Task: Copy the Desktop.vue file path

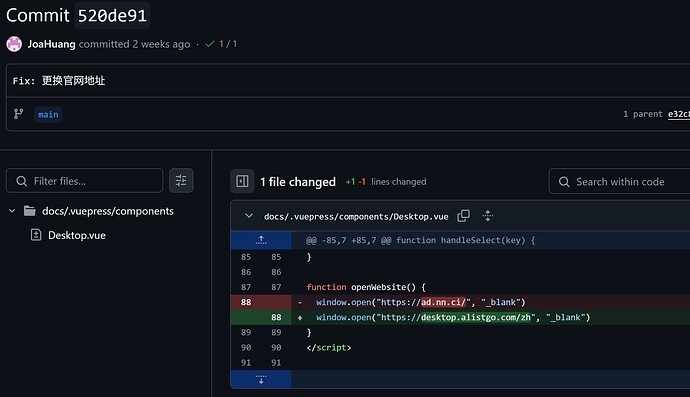Action: coord(463,216)
